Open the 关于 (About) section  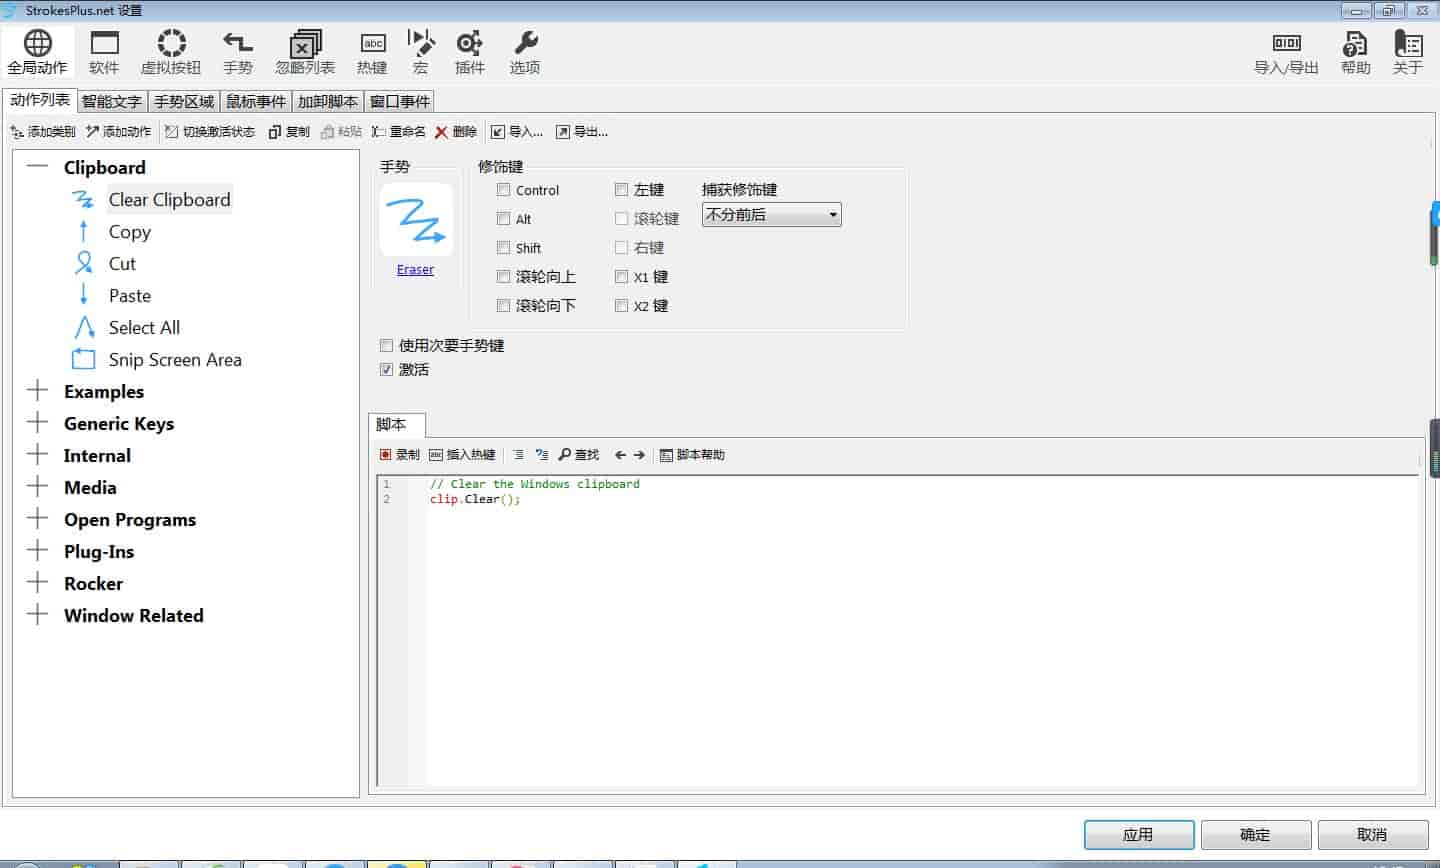[x=1408, y=52]
